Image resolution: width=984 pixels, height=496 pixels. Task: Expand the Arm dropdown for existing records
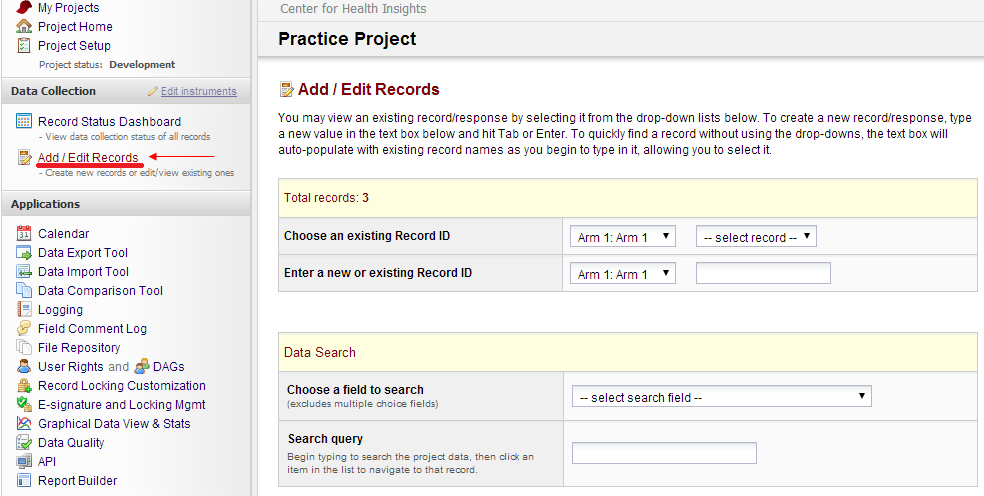pyautogui.click(x=622, y=237)
